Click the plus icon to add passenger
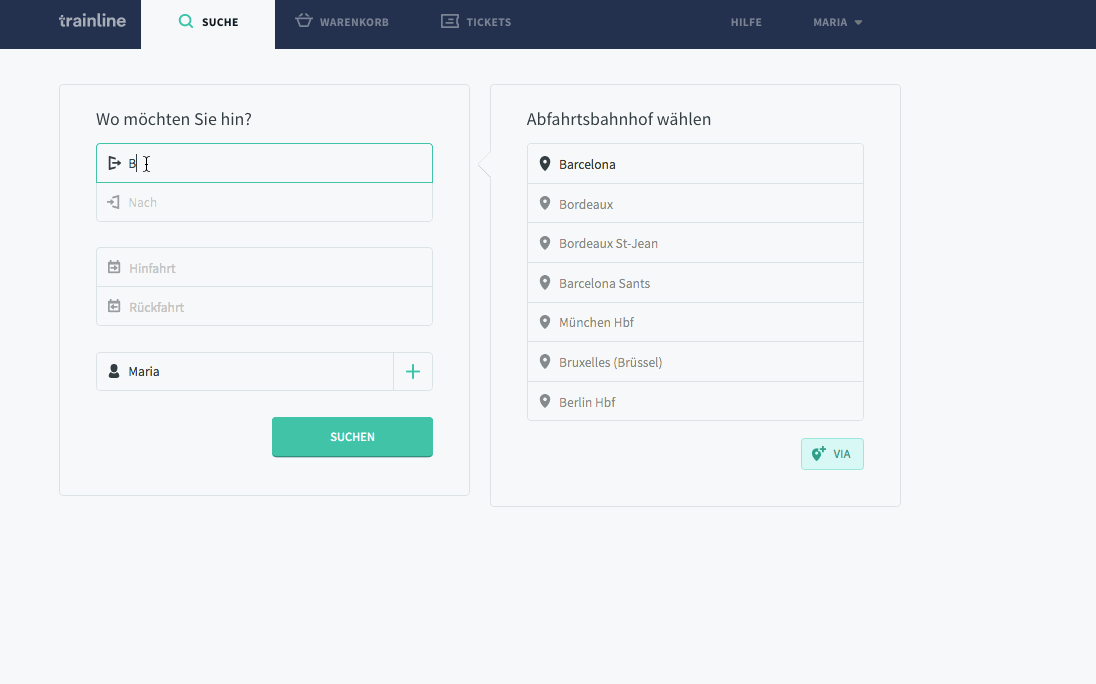 click(413, 372)
